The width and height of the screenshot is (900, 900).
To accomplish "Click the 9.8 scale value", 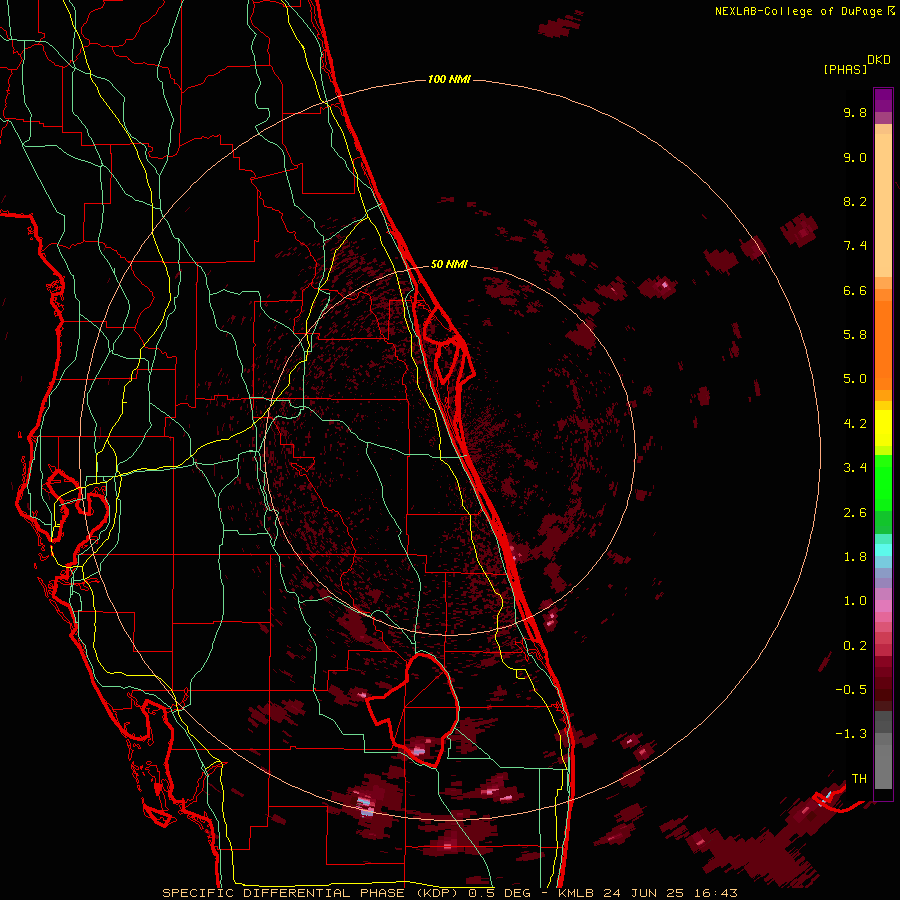I will pyautogui.click(x=855, y=112).
